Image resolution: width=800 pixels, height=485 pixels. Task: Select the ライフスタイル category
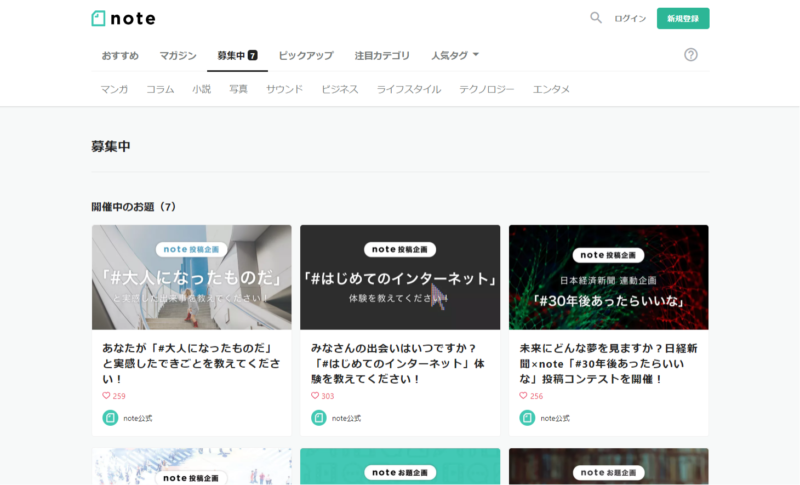click(409, 89)
